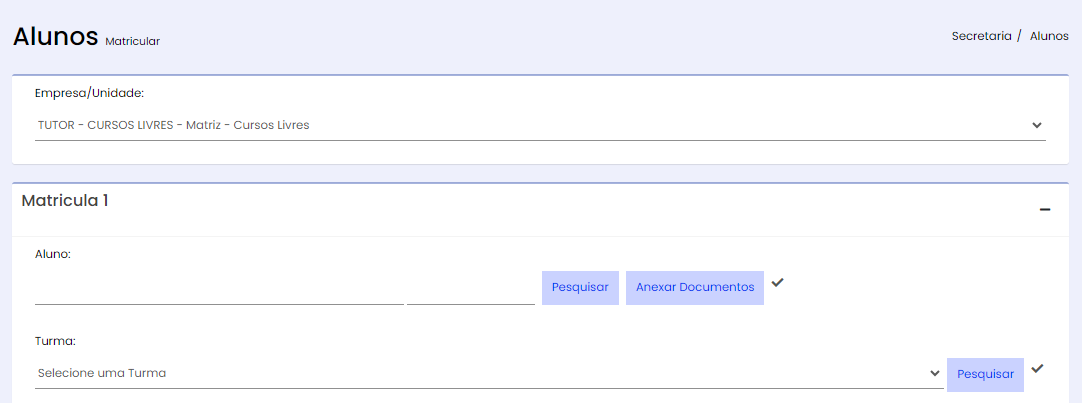Click the Pesquisar button beside the Turma field
Image resolution: width=1082 pixels, height=403 pixels.
click(x=985, y=375)
